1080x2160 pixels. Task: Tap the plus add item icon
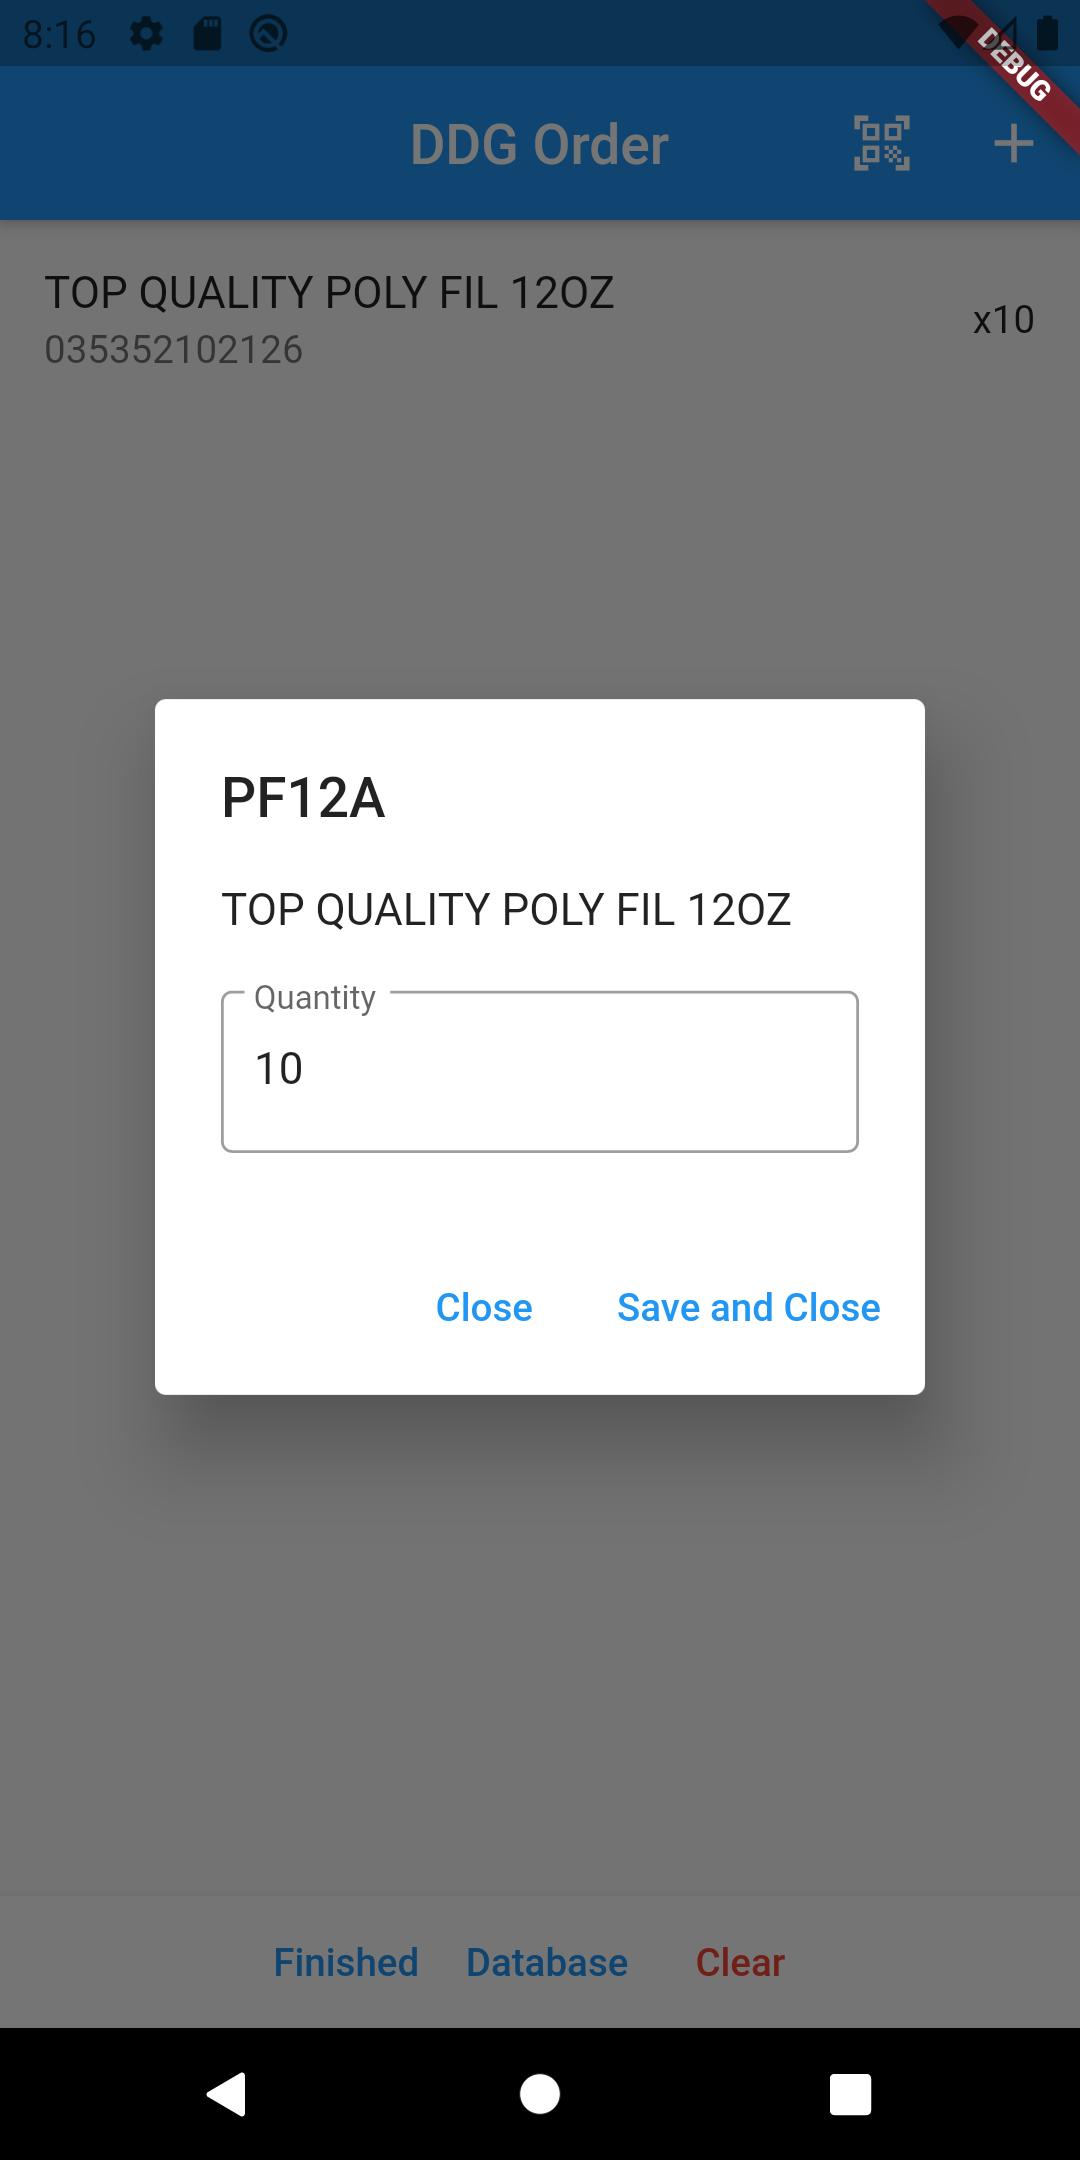1013,143
